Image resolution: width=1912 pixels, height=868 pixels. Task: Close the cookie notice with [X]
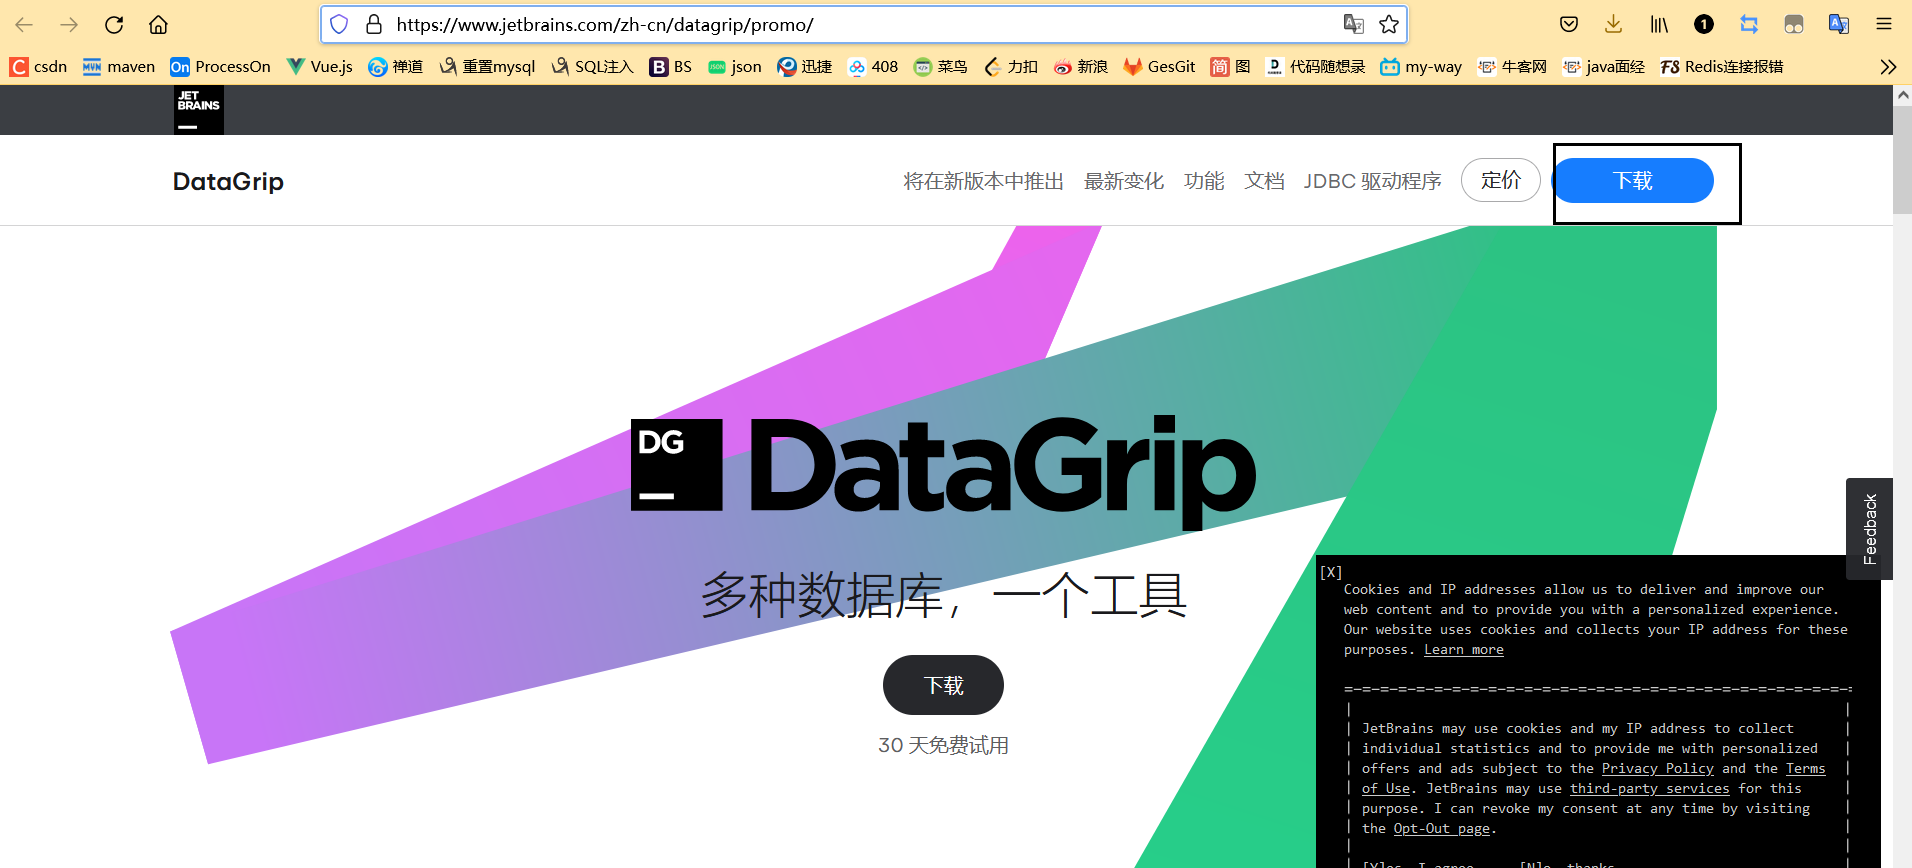point(1331,572)
